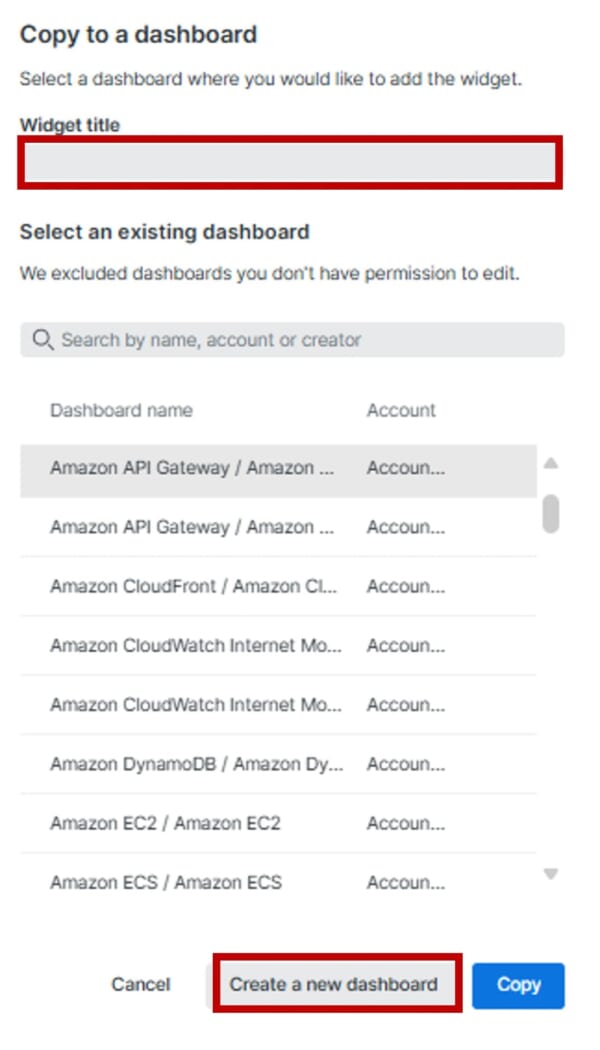Click the Widget title text field

tap(290, 163)
